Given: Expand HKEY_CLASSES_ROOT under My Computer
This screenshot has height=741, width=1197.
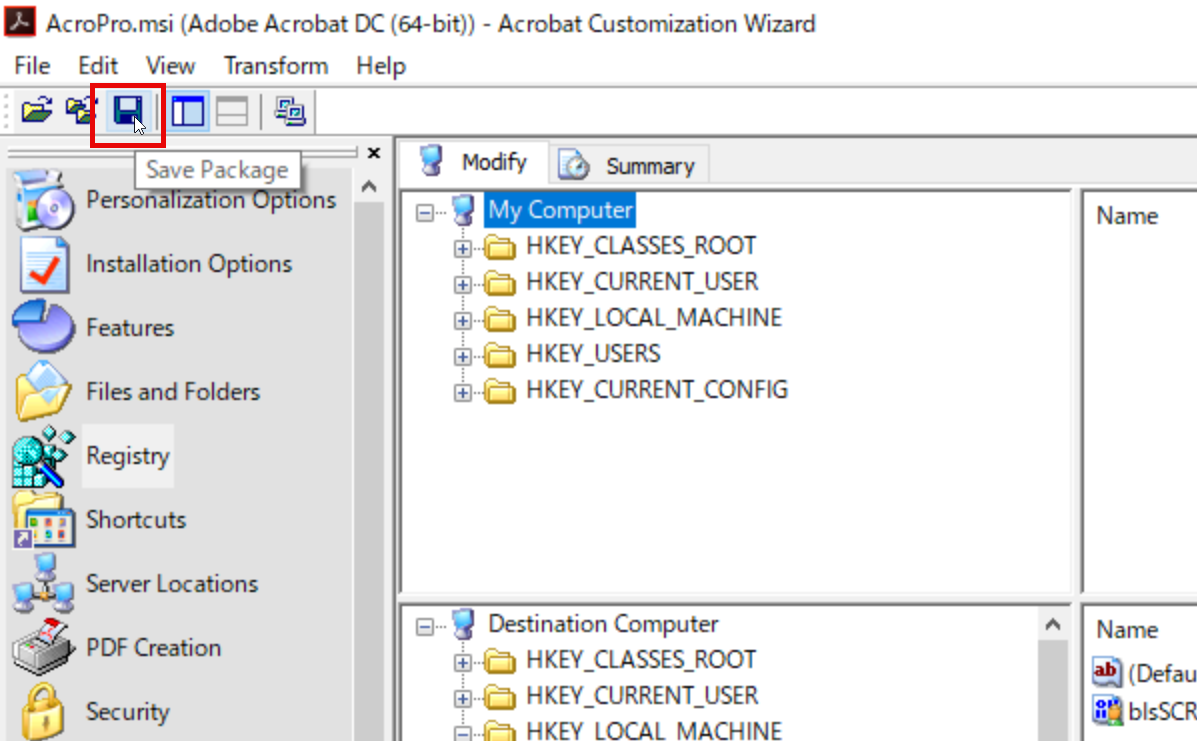Looking at the screenshot, I should (x=462, y=246).
